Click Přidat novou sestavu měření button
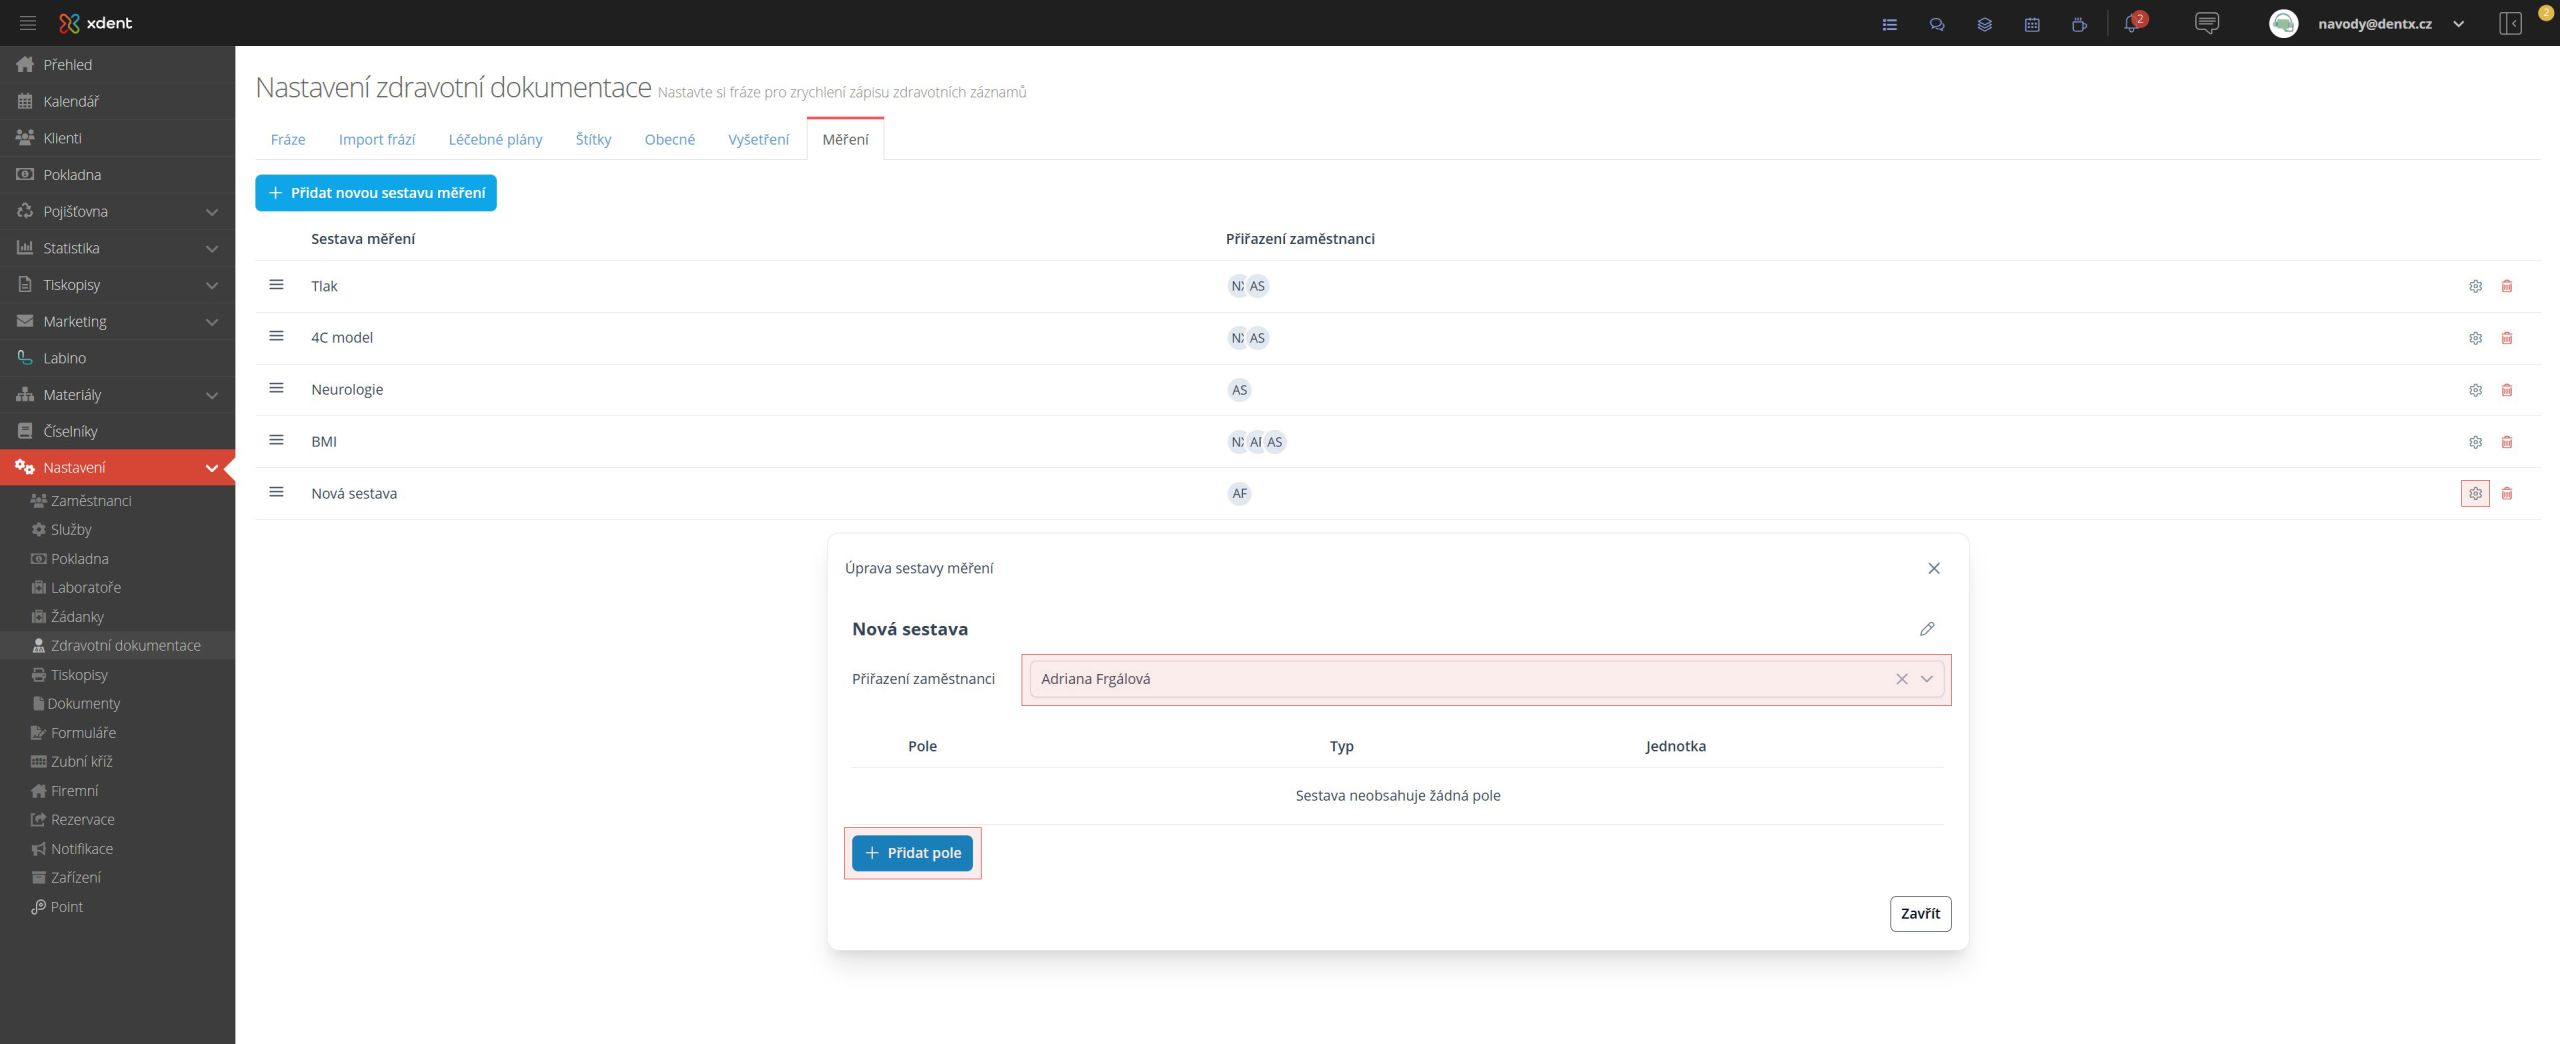The width and height of the screenshot is (2560, 1044). coord(376,193)
